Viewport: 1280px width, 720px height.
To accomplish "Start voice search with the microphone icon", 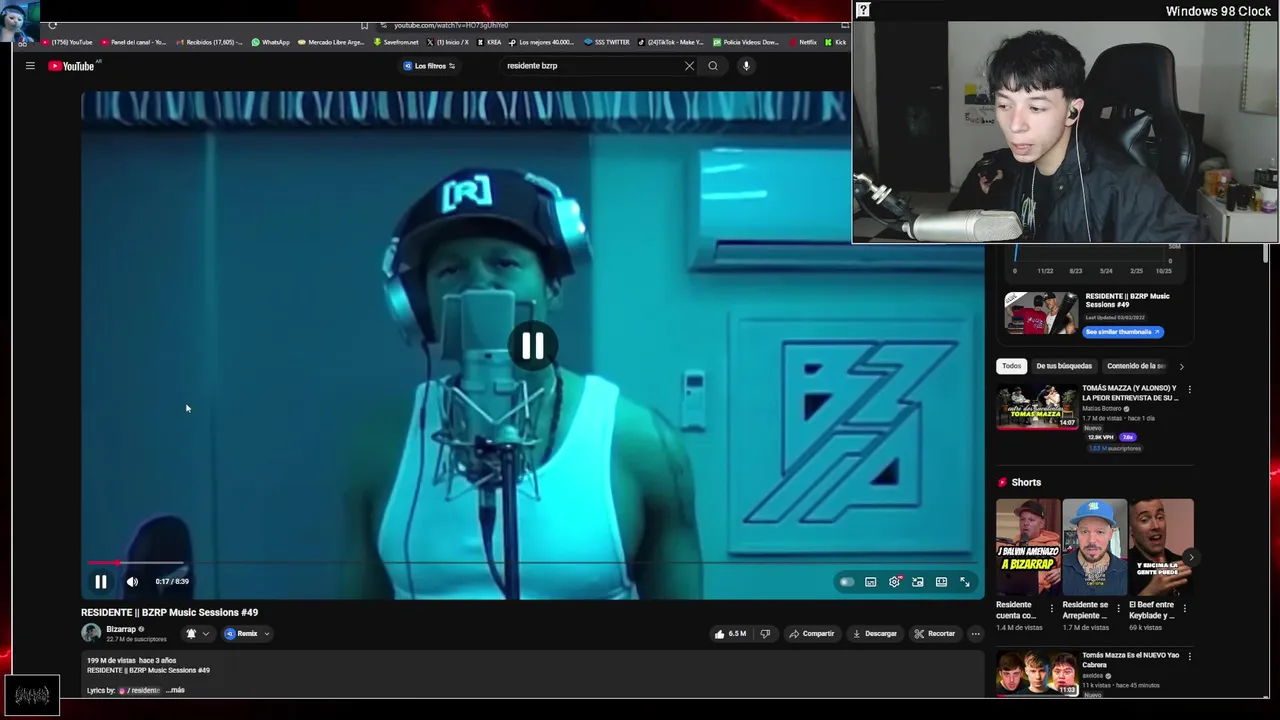I will [x=745, y=66].
